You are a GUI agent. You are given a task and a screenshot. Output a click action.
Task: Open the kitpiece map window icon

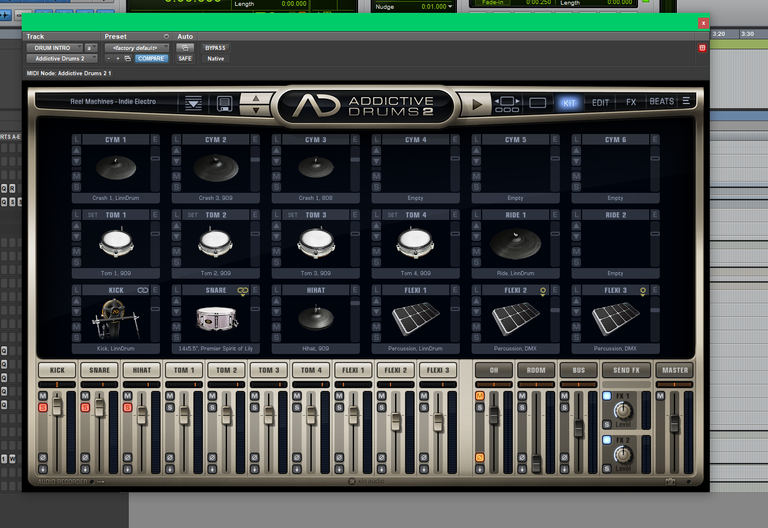507,104
